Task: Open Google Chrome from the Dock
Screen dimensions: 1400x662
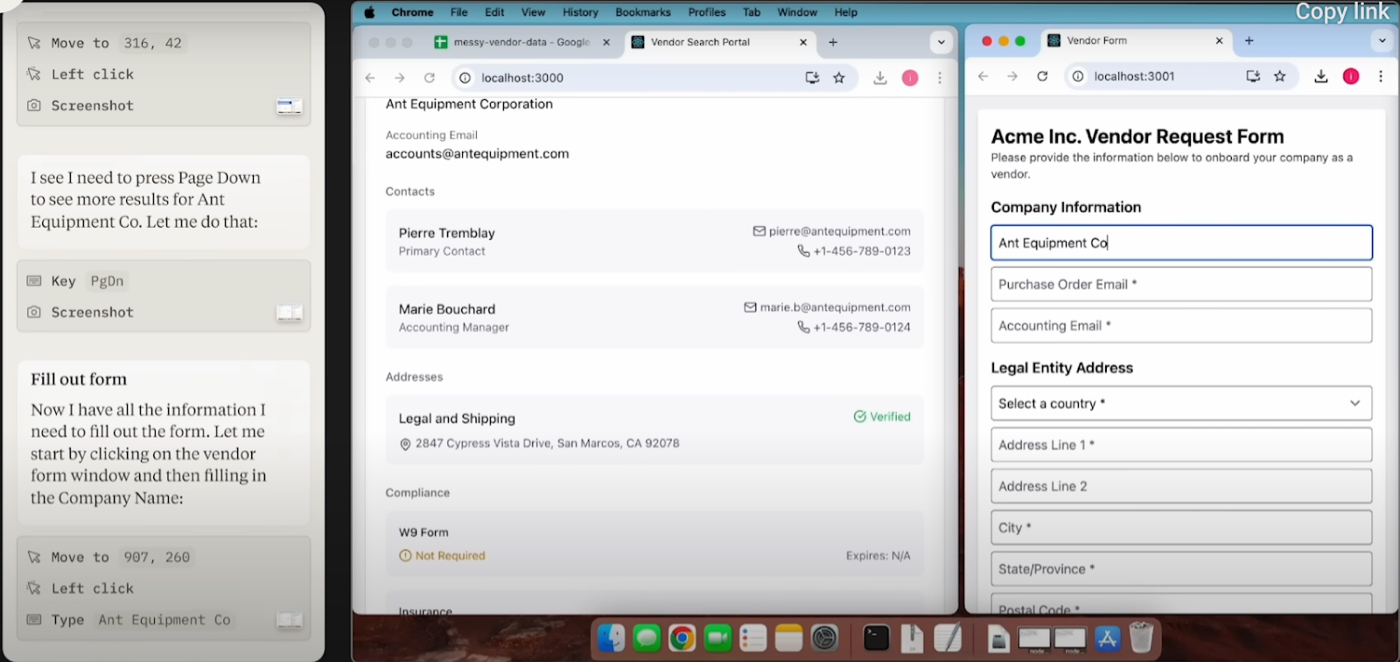Action: click(x=682, y=637)
